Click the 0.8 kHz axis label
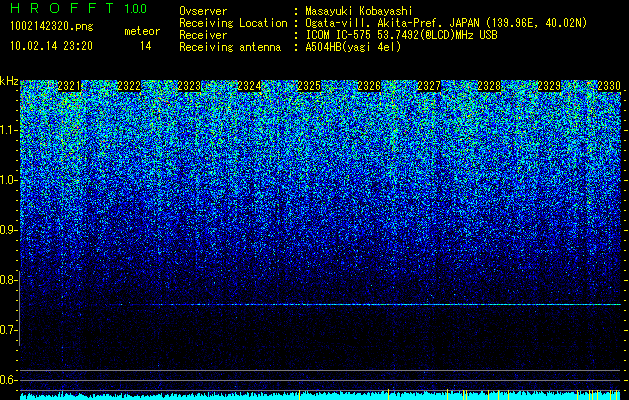 [x=7, y=280]
